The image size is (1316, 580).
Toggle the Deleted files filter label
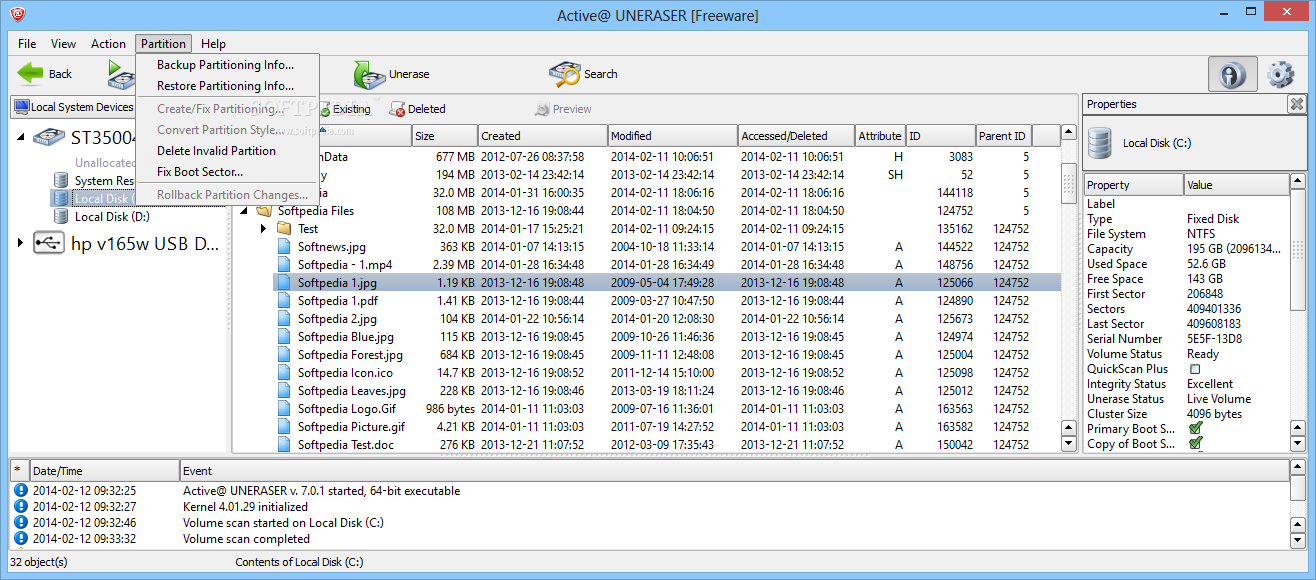tap(426, 109)
